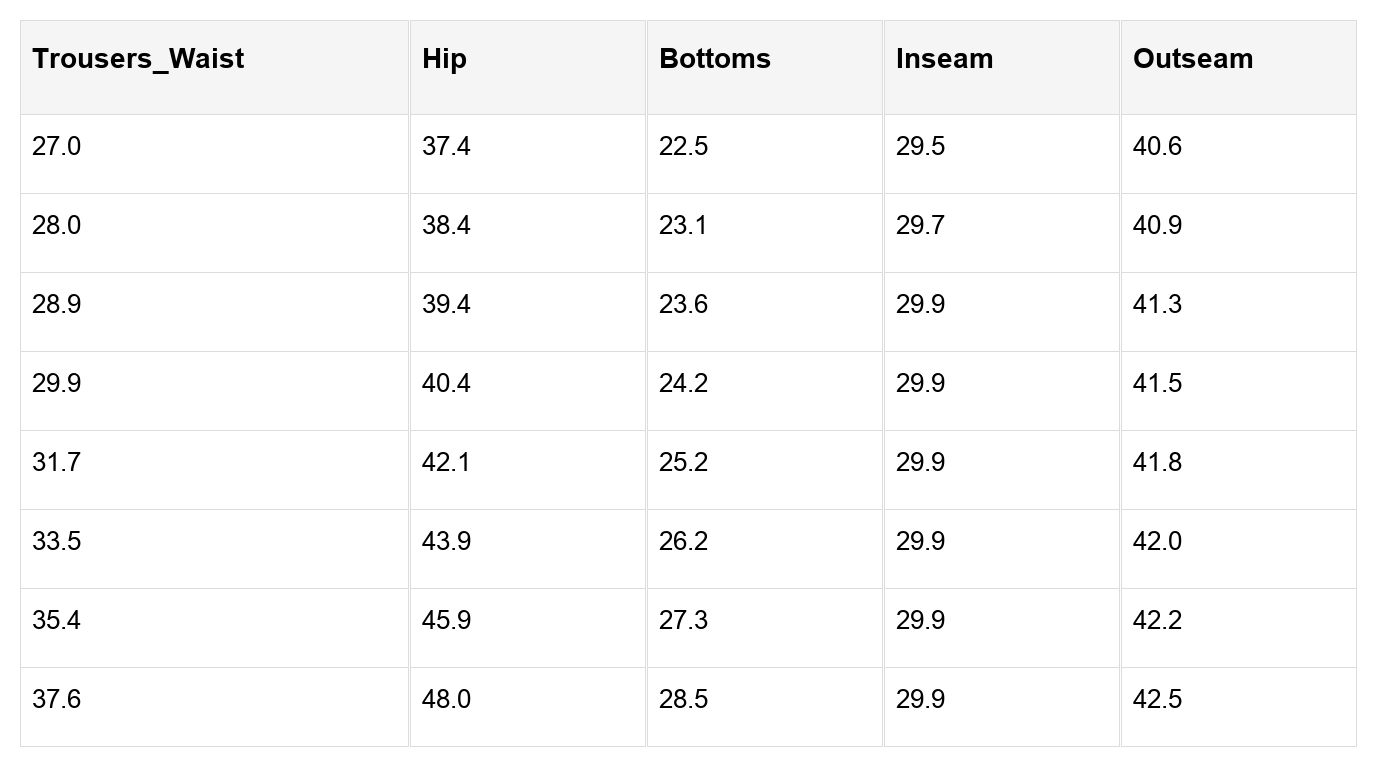This screenshot has height=766, width=1376.
Task: Click waist cell showing 31.7
Action: [x=56, y=463]
